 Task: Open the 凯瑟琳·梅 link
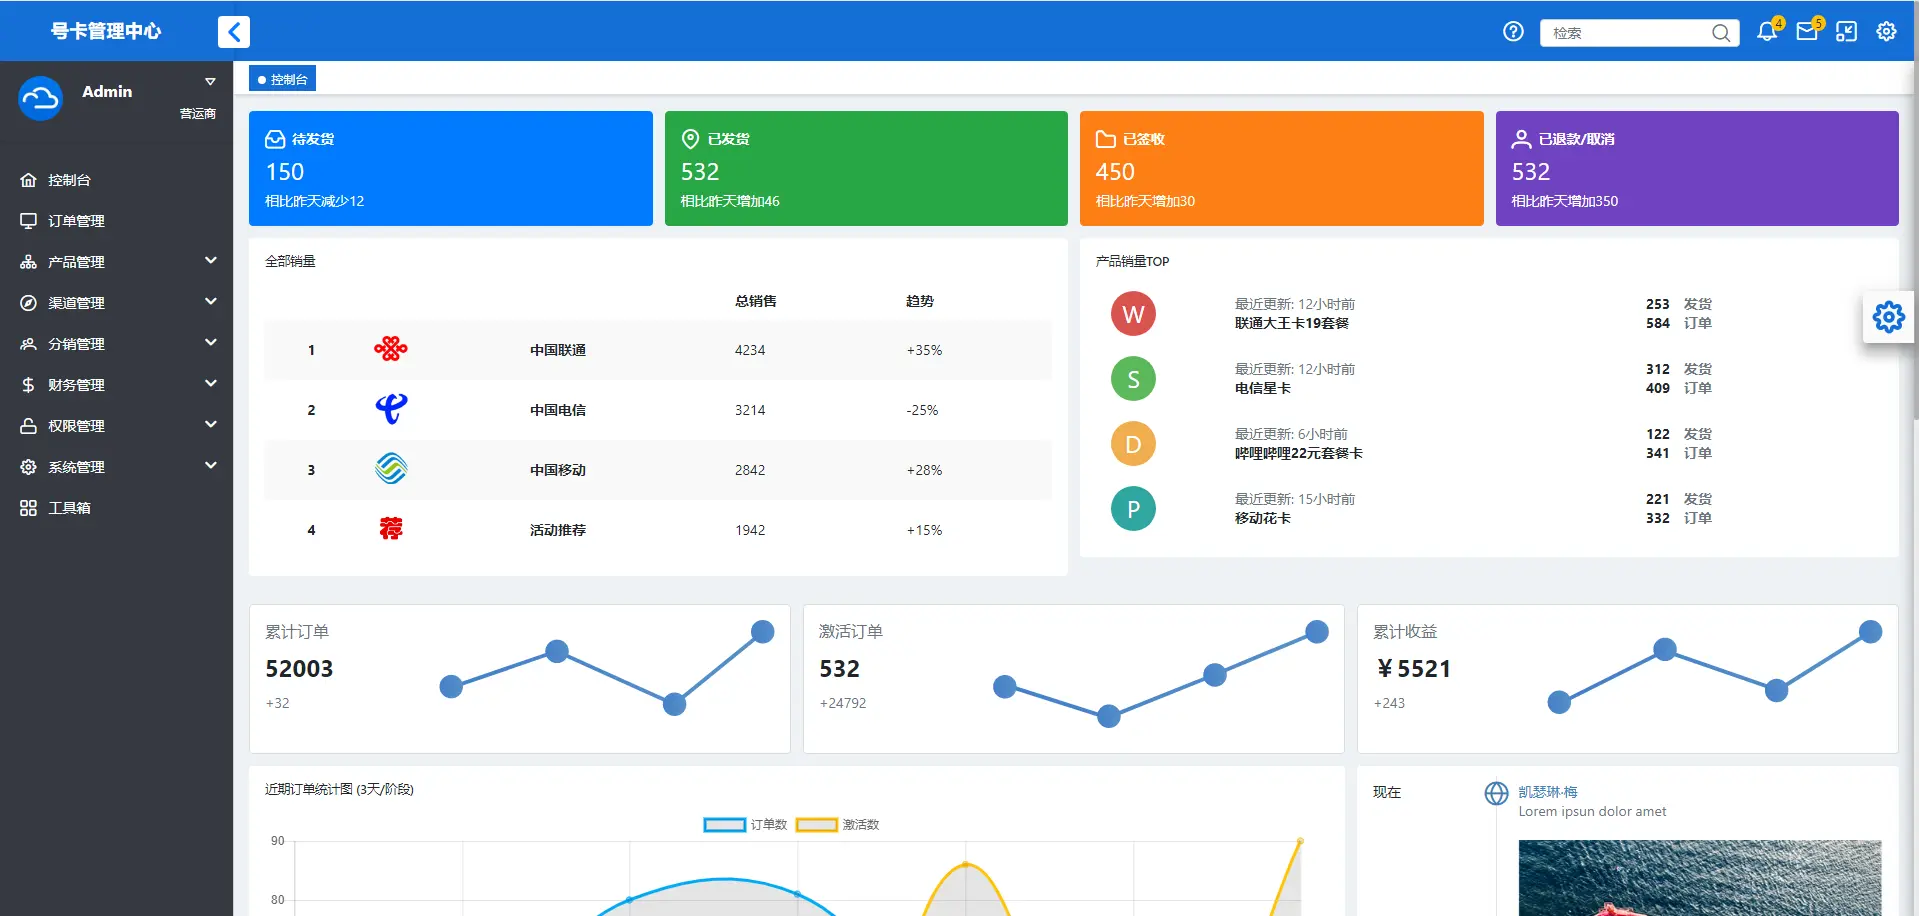[1548, 792]
